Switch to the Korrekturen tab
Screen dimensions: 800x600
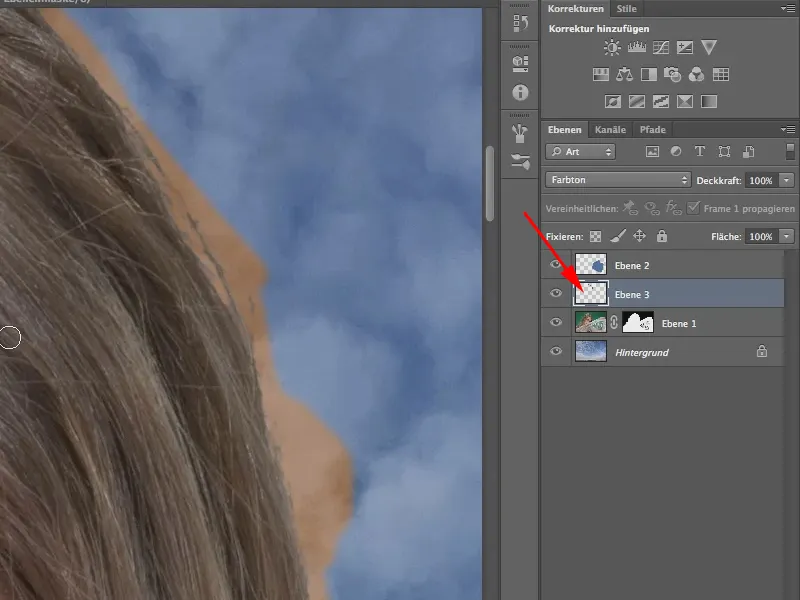[x=576, y=9]
